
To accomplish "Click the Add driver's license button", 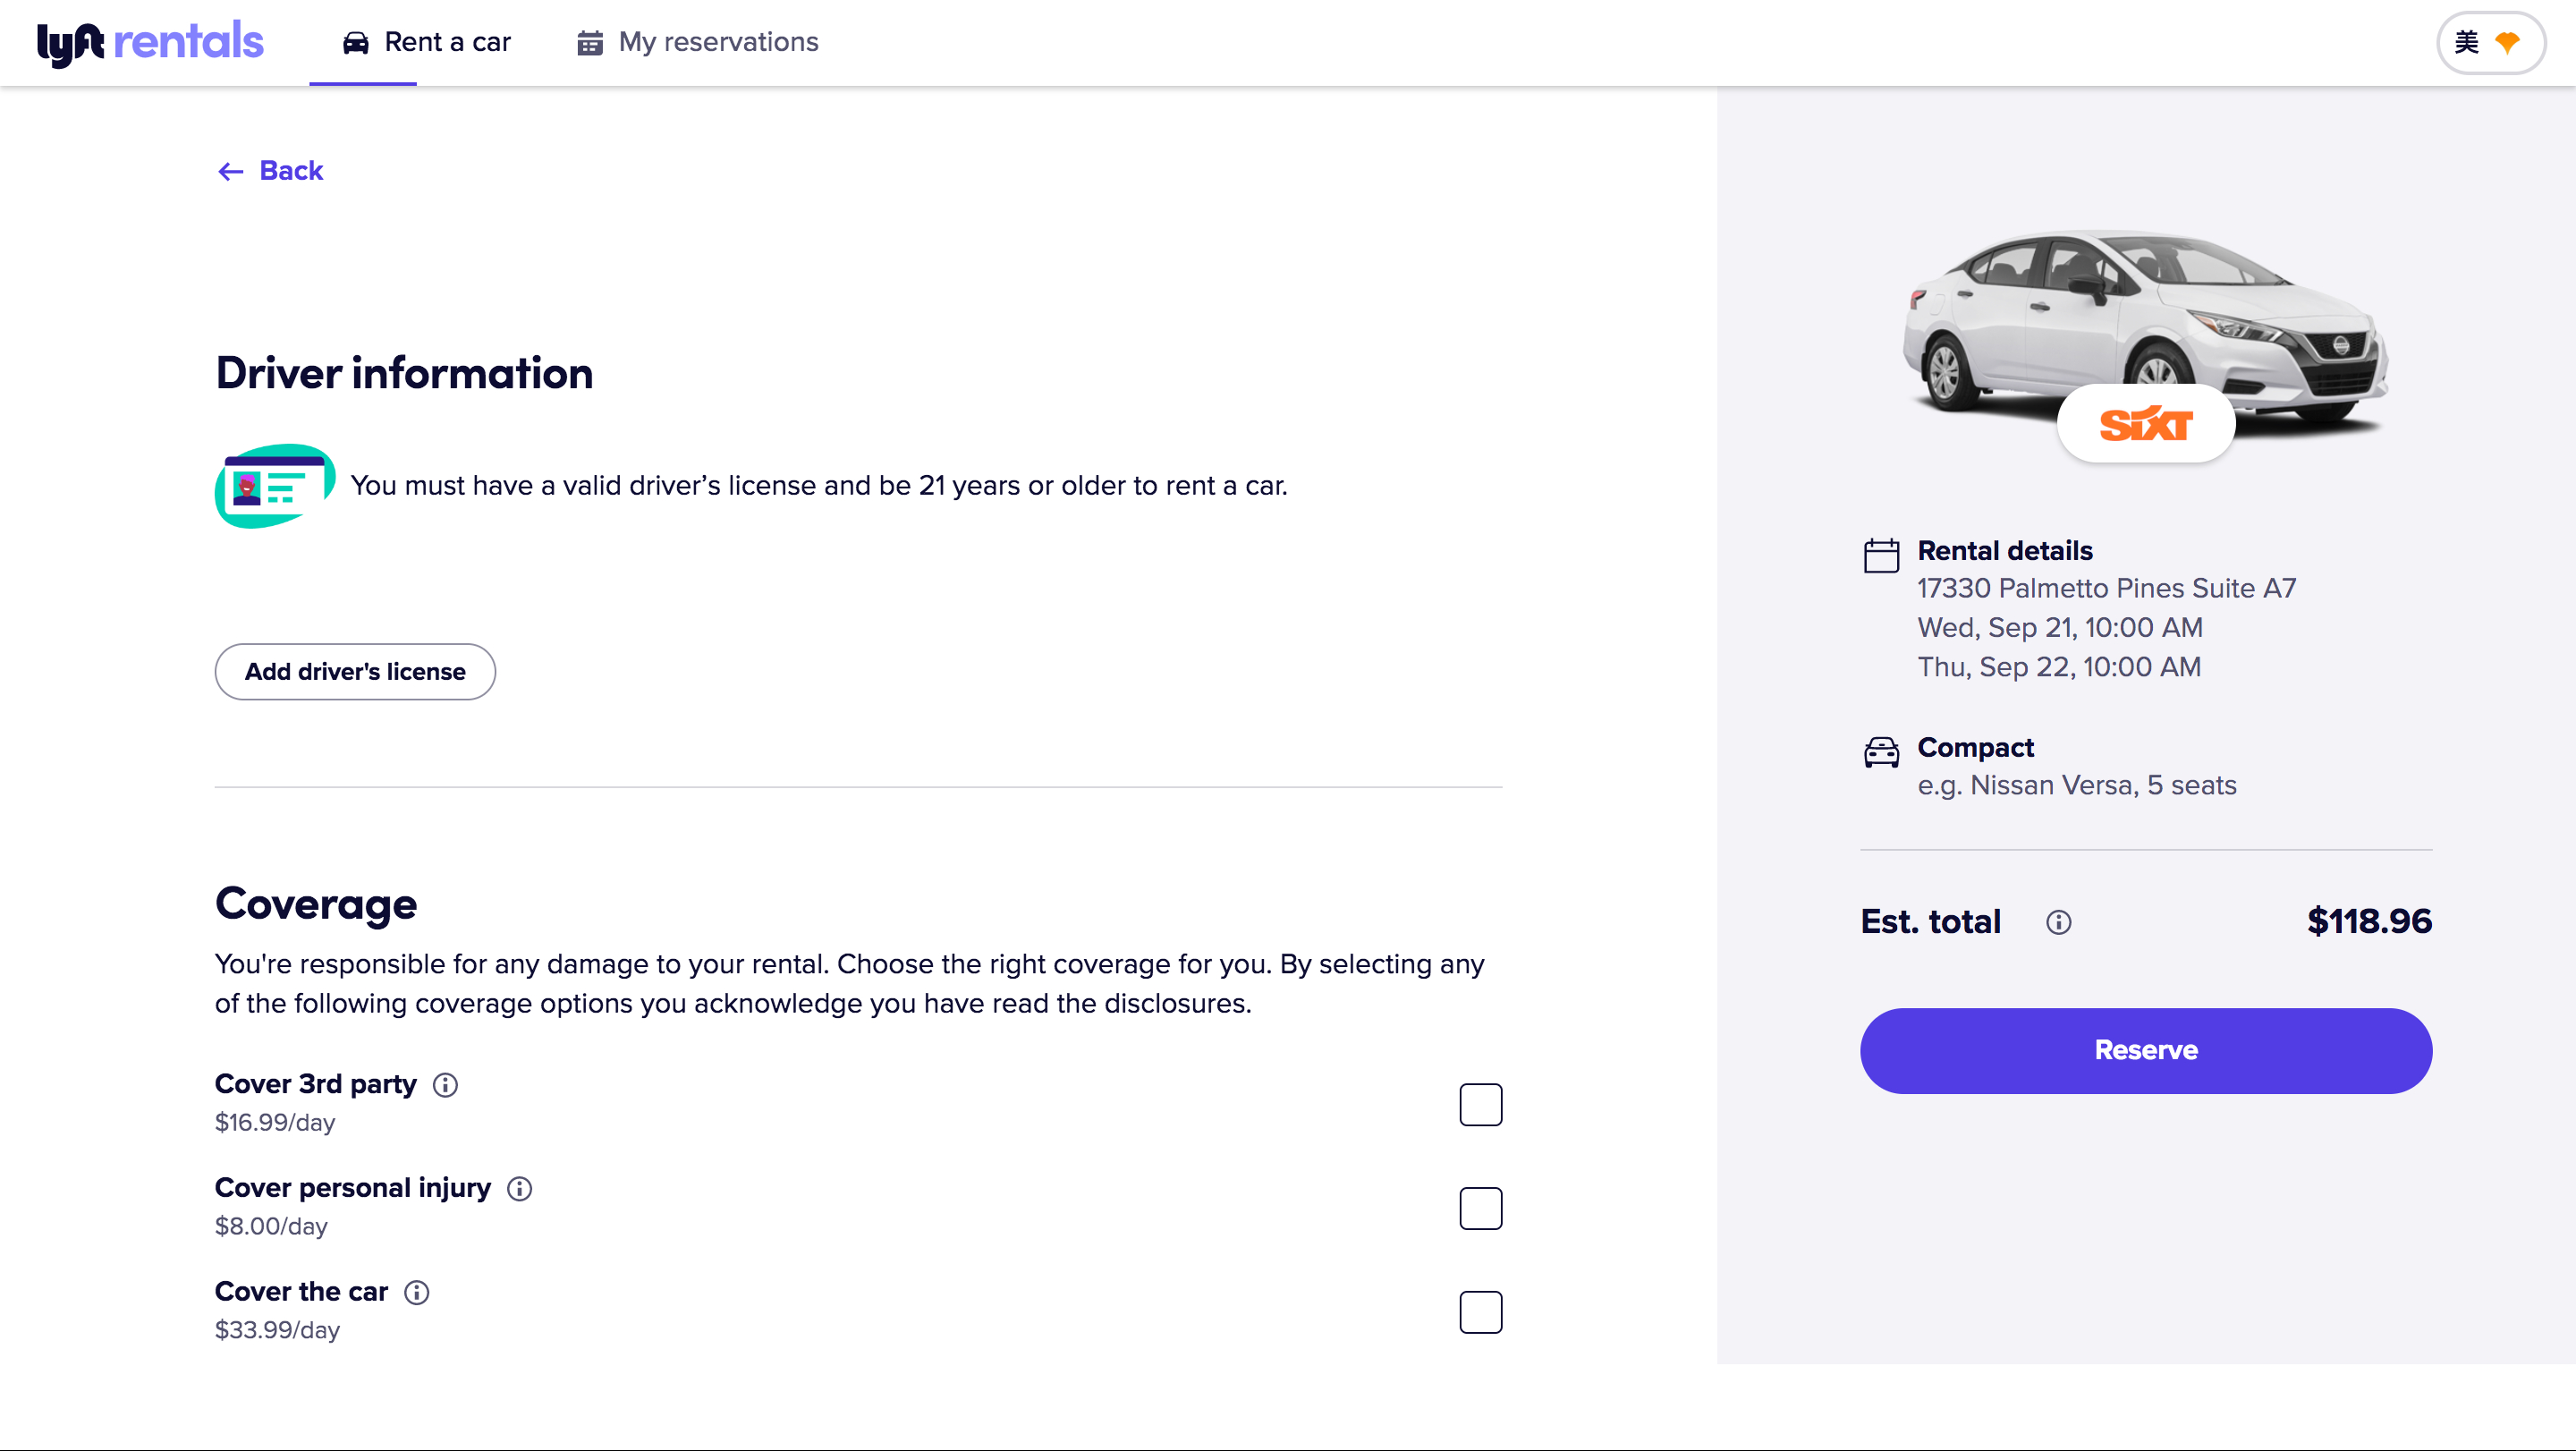I will tap(355, 672).
